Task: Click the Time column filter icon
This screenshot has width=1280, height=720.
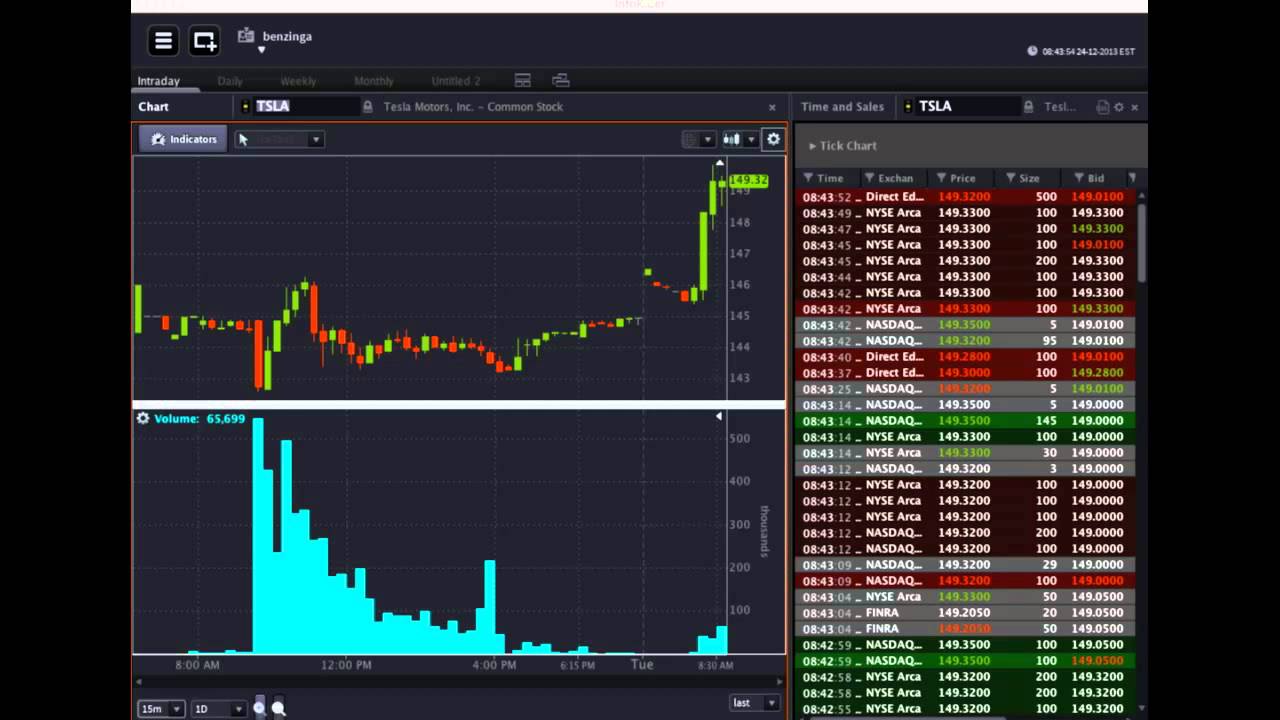Action: [807, 178]
